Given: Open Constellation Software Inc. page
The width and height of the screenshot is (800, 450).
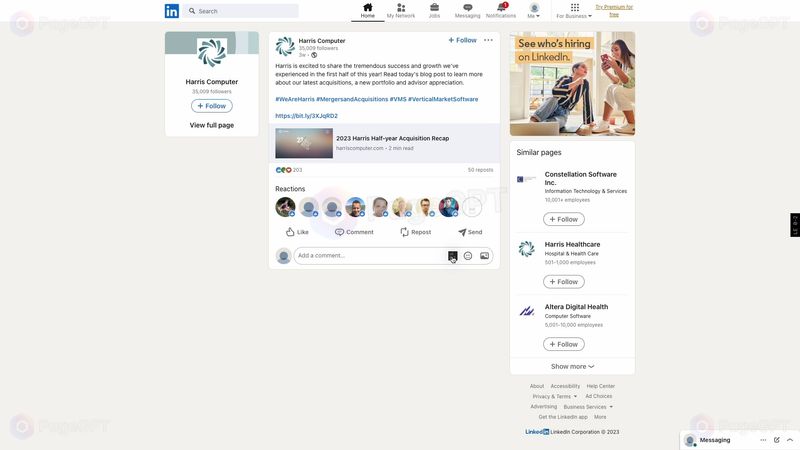Looking at the screenshot, I should coord(581,178).
